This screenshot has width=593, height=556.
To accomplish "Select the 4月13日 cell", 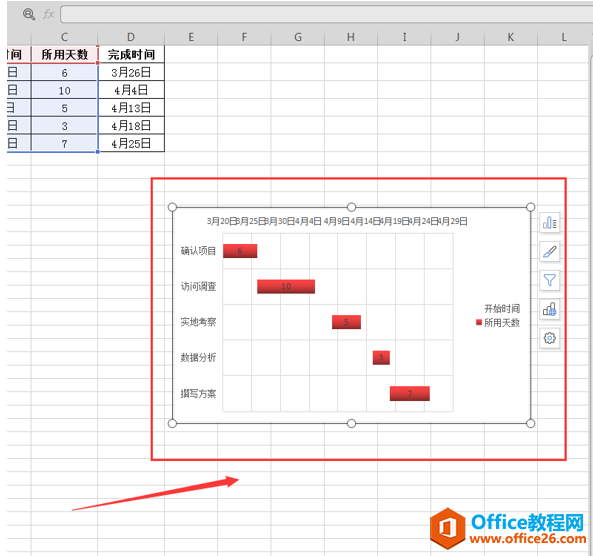I will click(131, 108).
